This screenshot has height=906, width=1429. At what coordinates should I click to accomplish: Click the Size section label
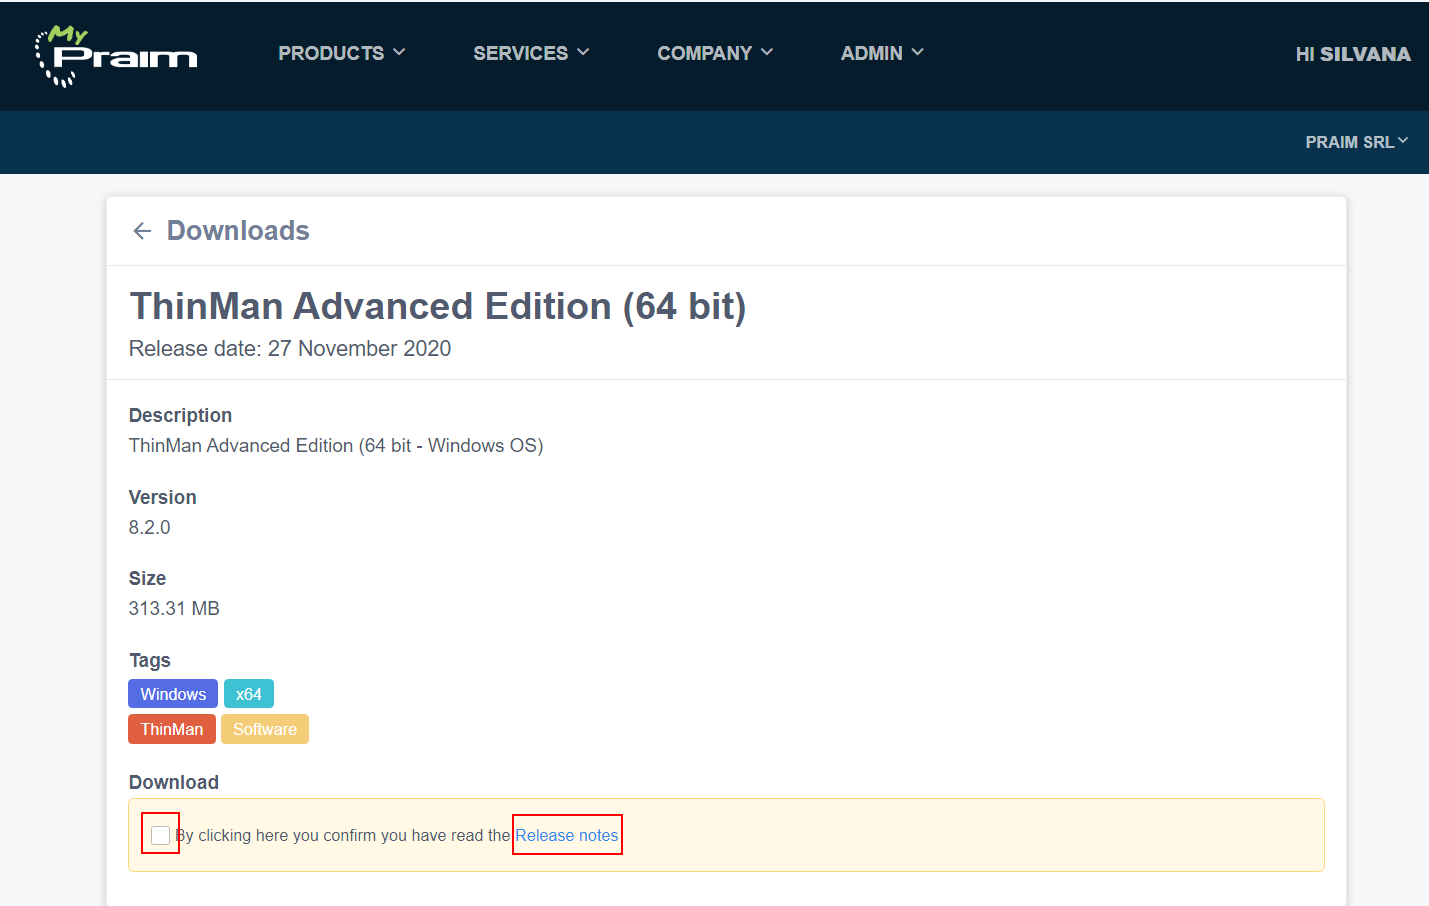pyautogui.click(x=148, y=578)
